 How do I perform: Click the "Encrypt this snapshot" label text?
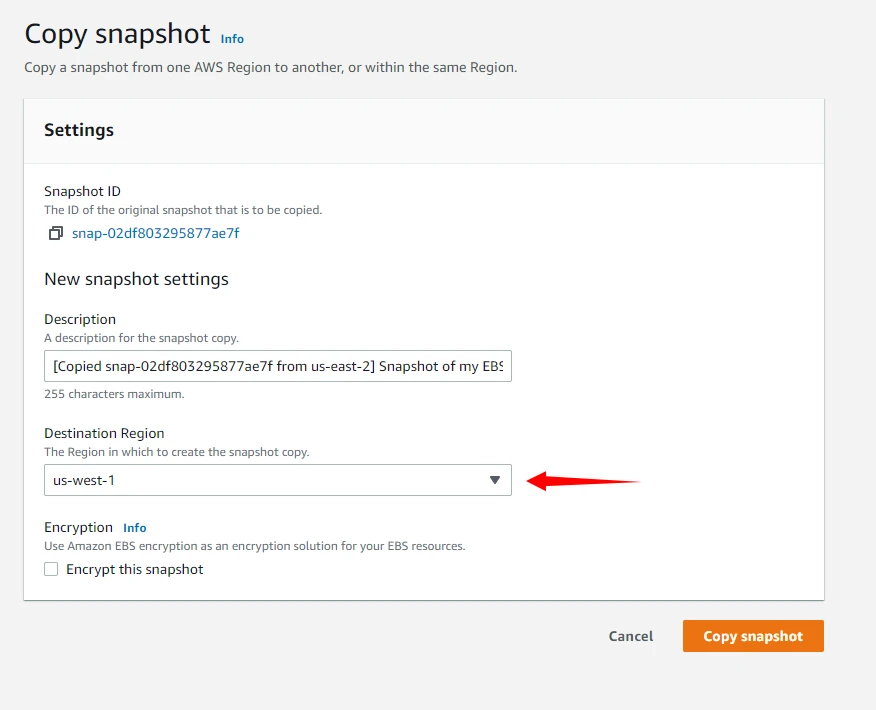point(134,570)
